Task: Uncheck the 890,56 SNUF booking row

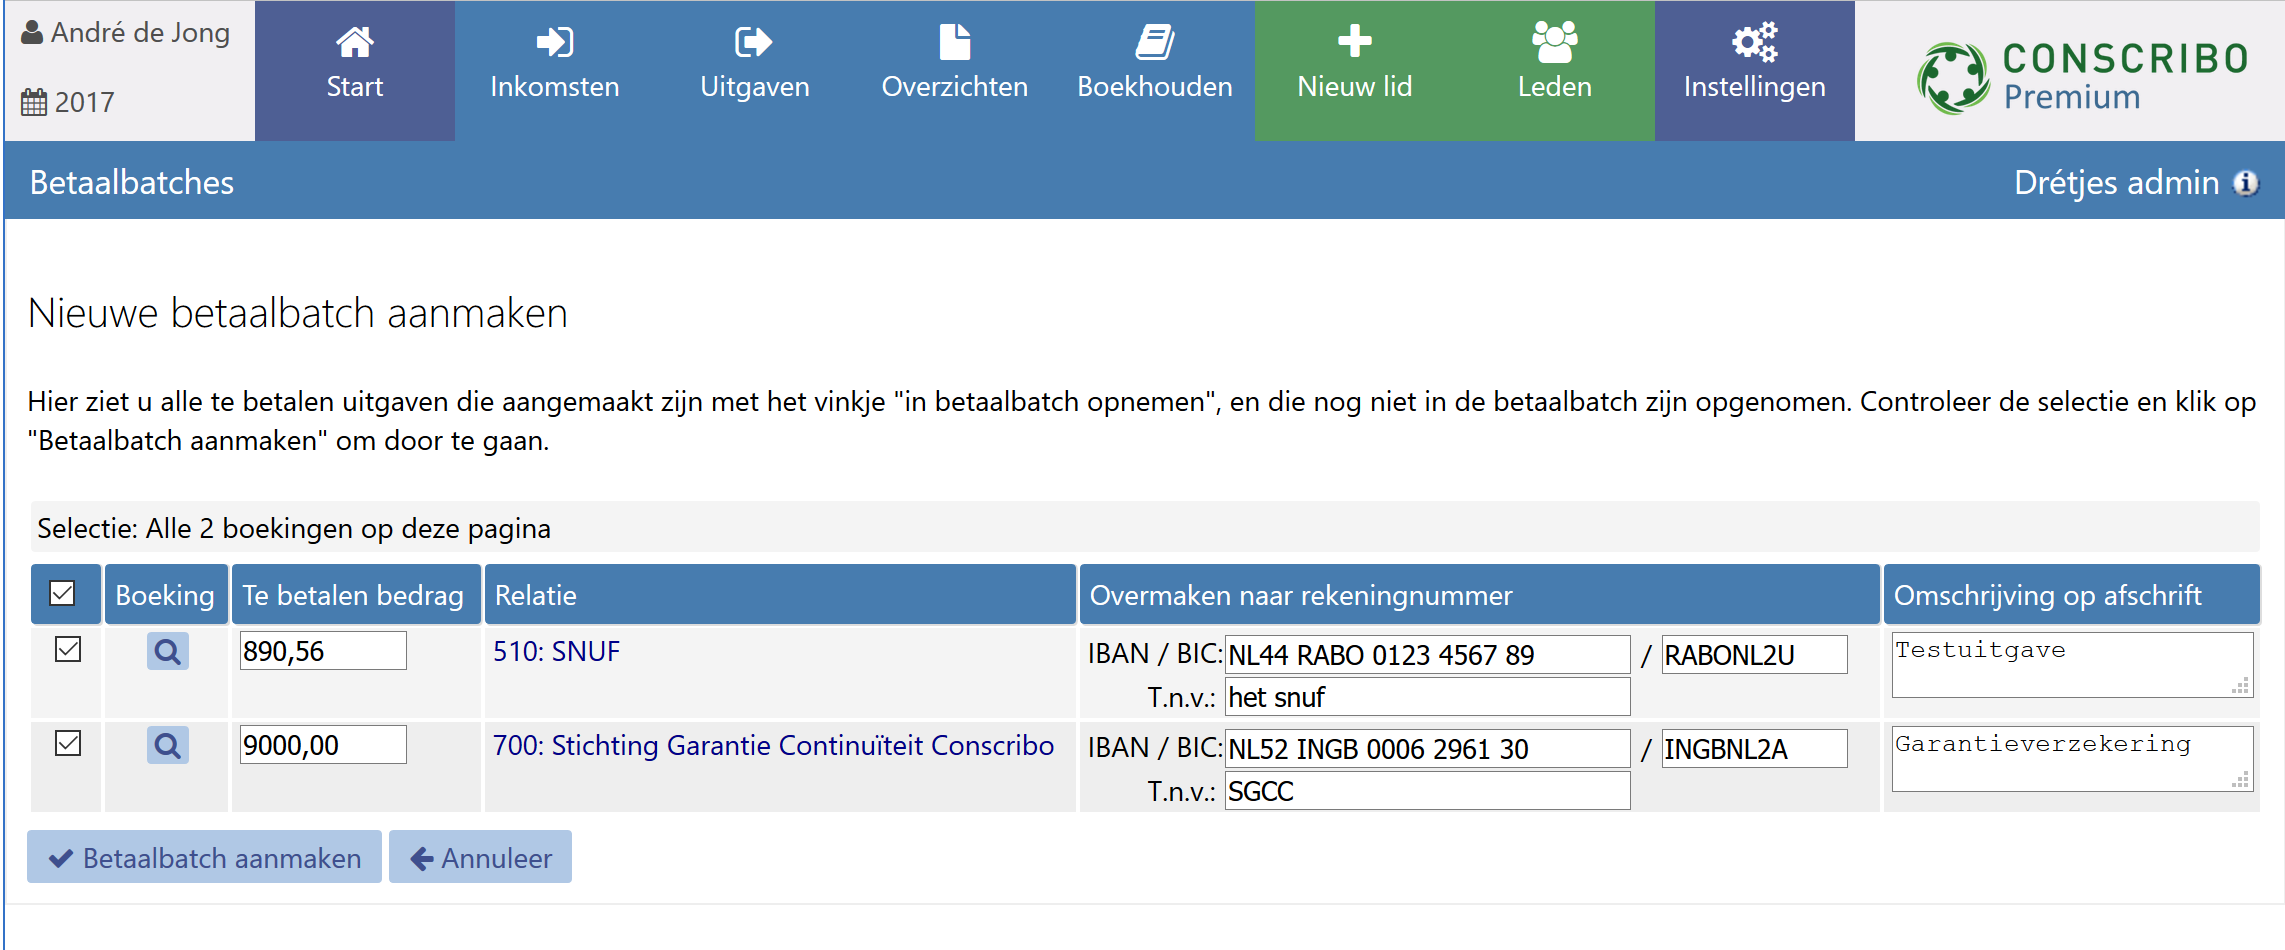Action: (x=68, y=650)
